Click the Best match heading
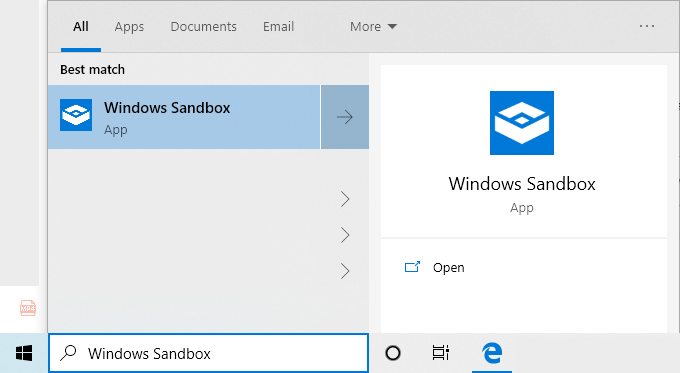 92,69
